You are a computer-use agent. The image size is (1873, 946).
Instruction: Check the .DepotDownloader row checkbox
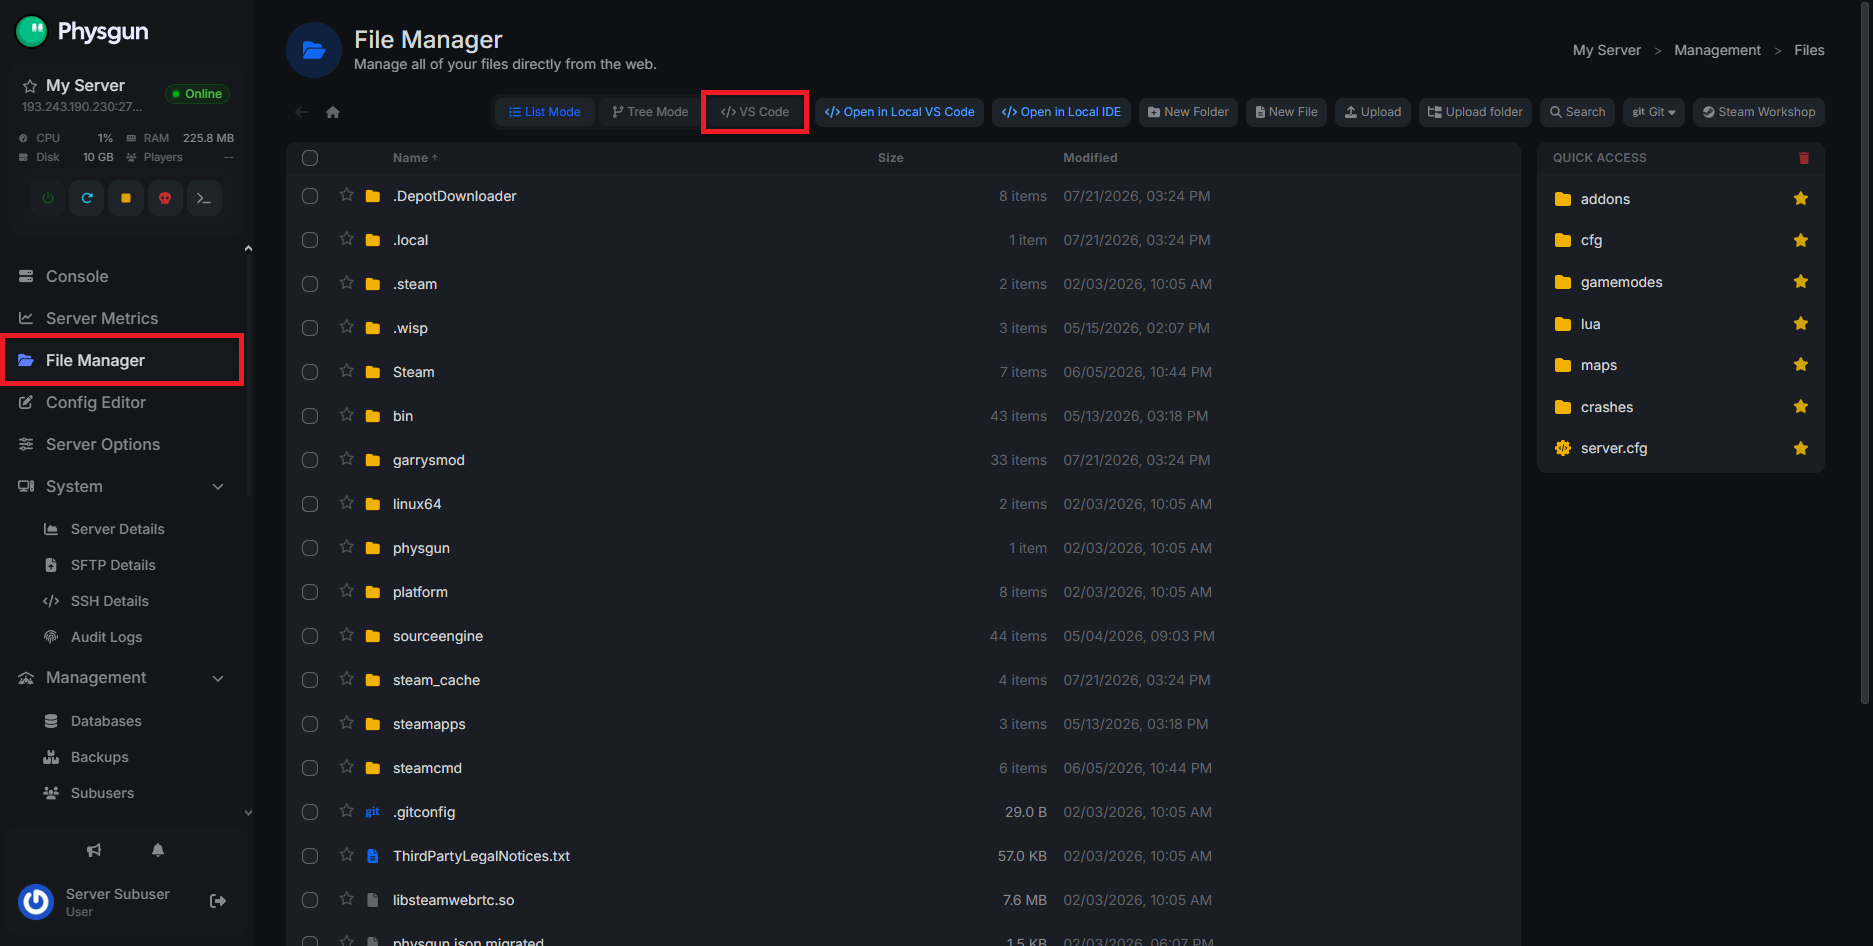point(310,196)
